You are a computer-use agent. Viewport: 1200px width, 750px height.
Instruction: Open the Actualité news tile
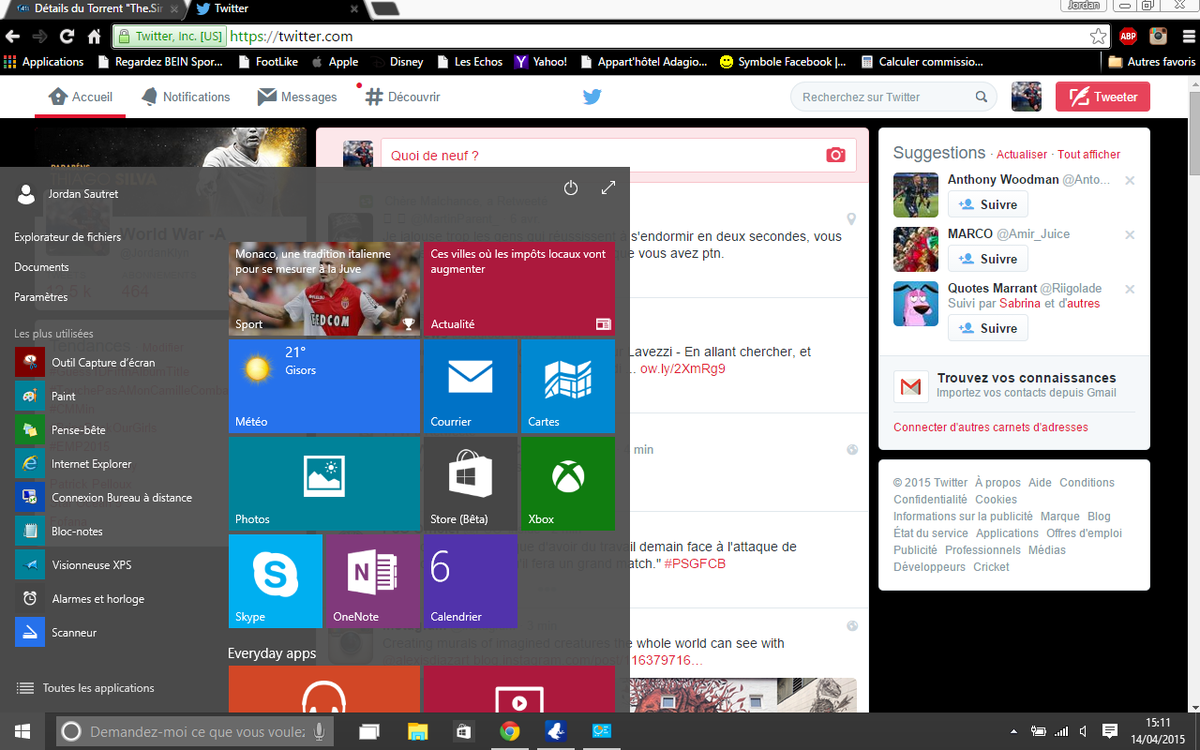[519, 288]
